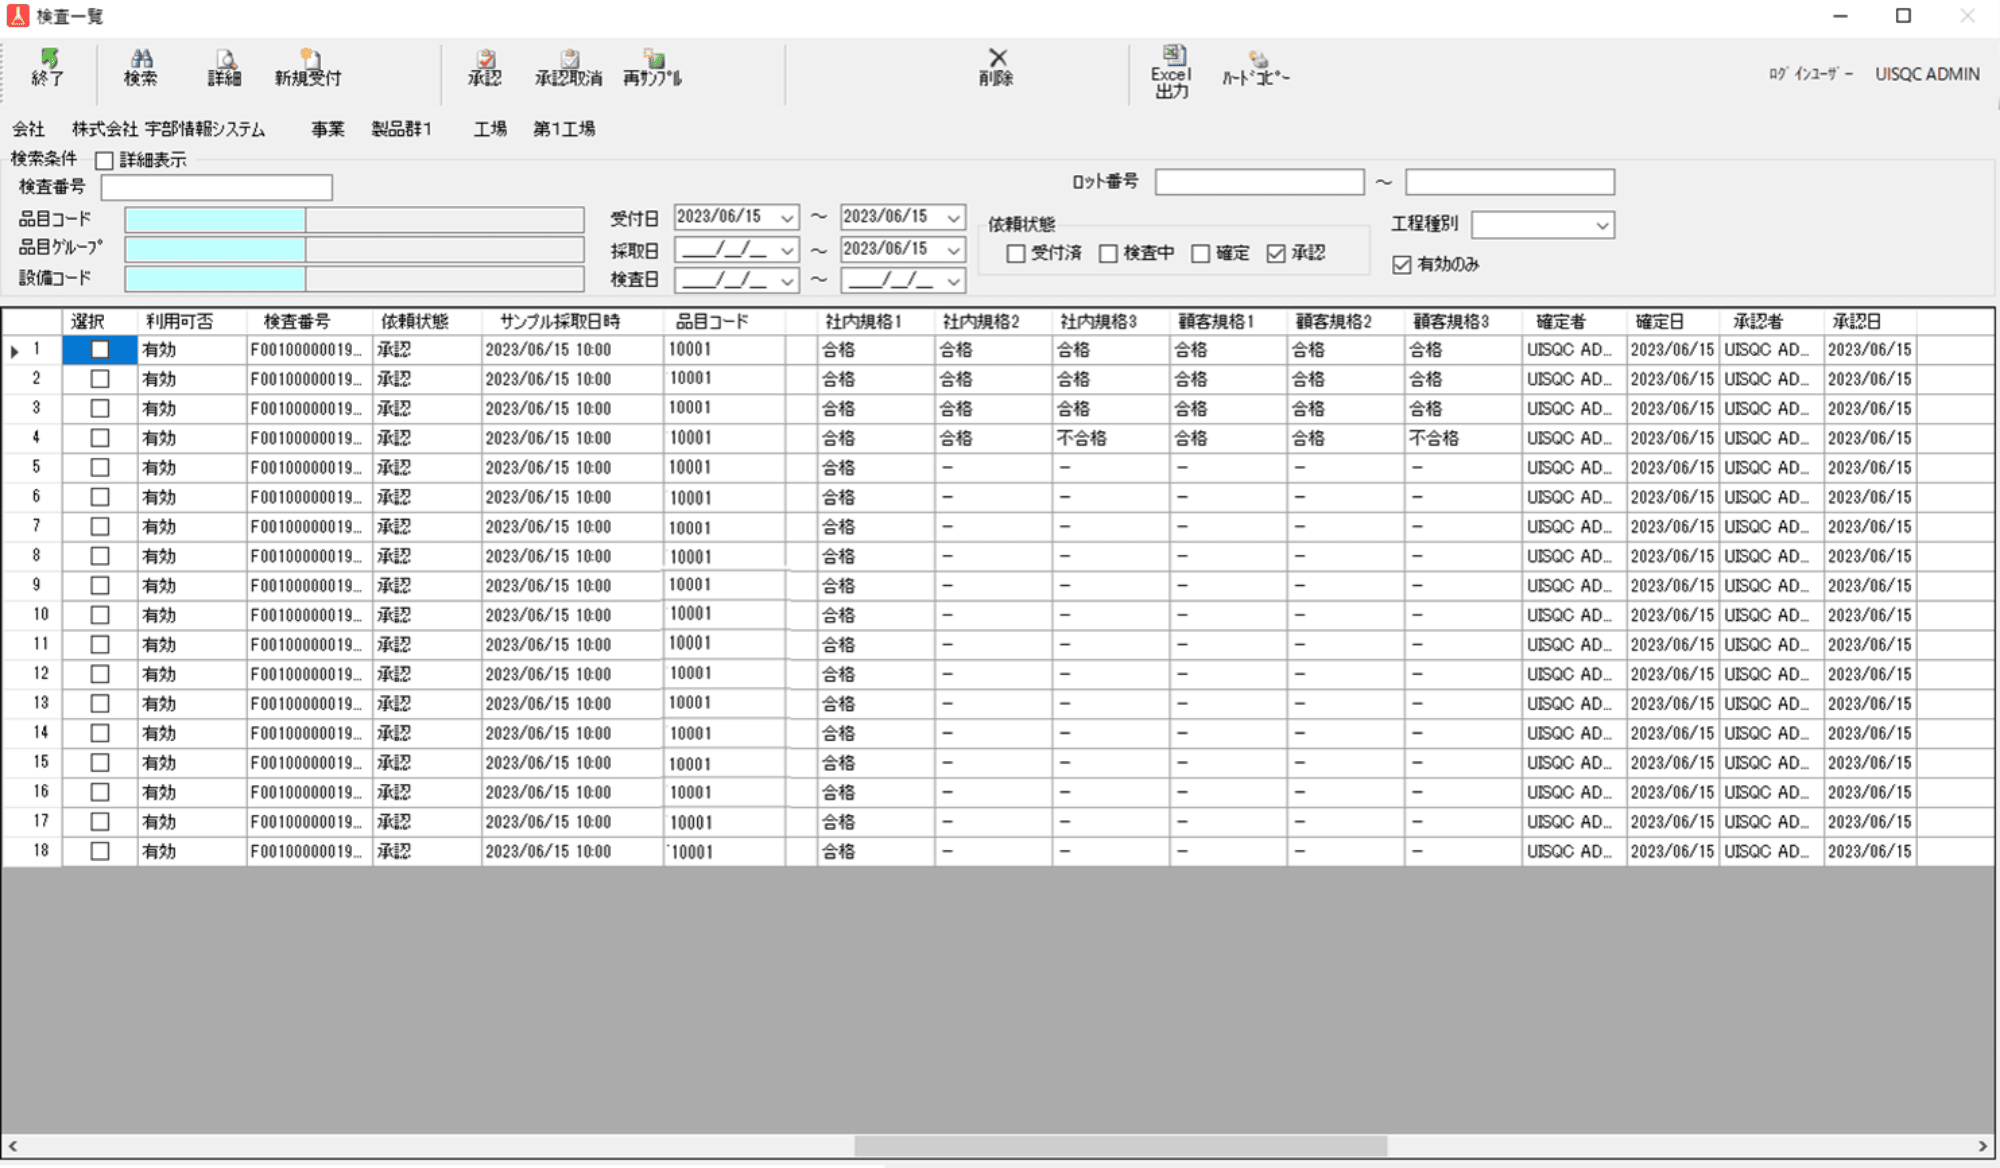This screenshot has width=2000, height=1168.
Task: Check the 受付済 status checkbox
Action: [1016, 254]
